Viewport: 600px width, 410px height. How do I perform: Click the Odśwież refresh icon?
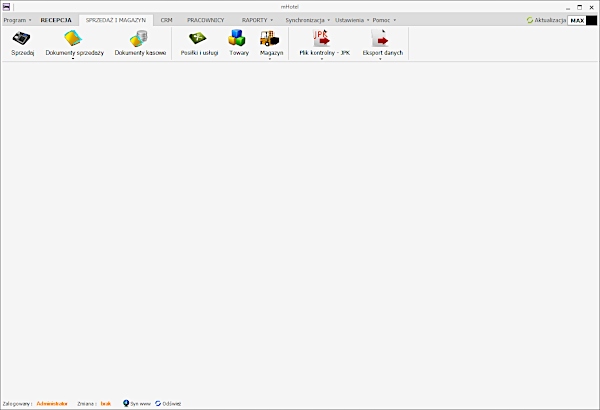tap(158, 403)
